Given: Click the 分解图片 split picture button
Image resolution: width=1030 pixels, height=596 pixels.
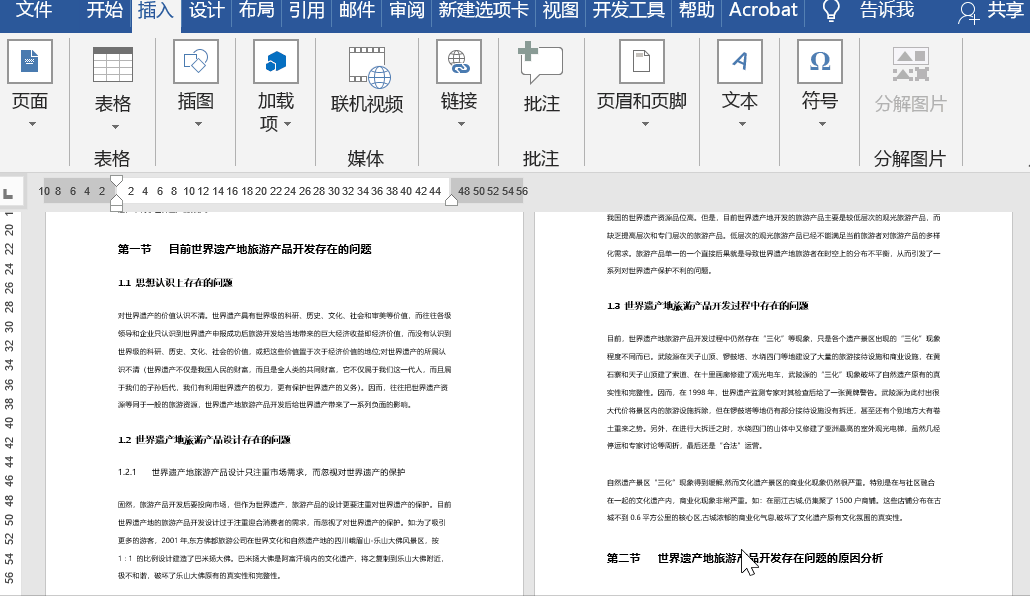Looking at the screenshot, I should 910,80.
